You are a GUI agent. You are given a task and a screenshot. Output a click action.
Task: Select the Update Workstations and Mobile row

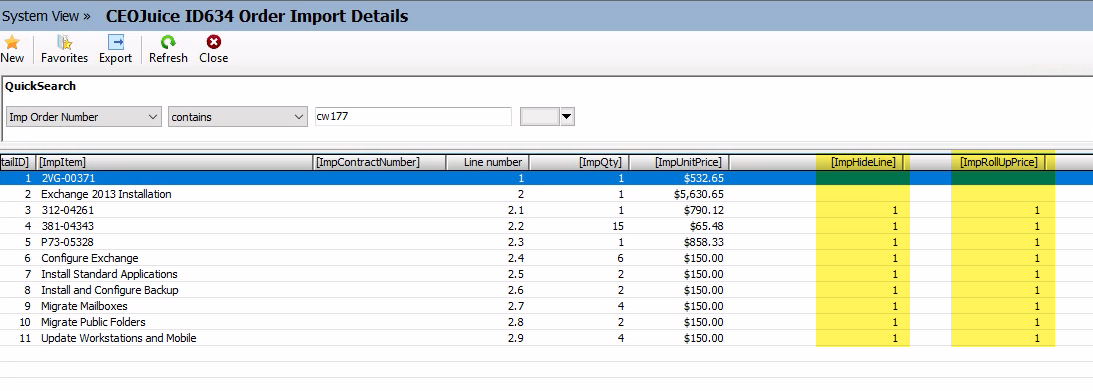[x=546, y=339]
